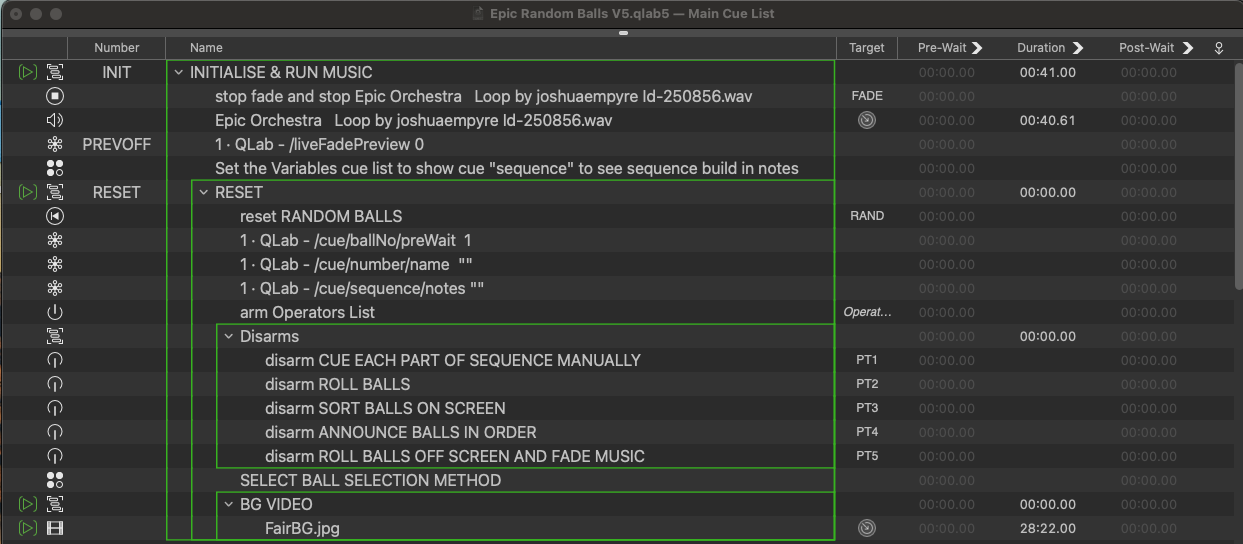The height and width of the screenshot is (544, 1243).
Task: Toggle the green playhead marker on BG VIDEO
Action: tap(27, 504)
